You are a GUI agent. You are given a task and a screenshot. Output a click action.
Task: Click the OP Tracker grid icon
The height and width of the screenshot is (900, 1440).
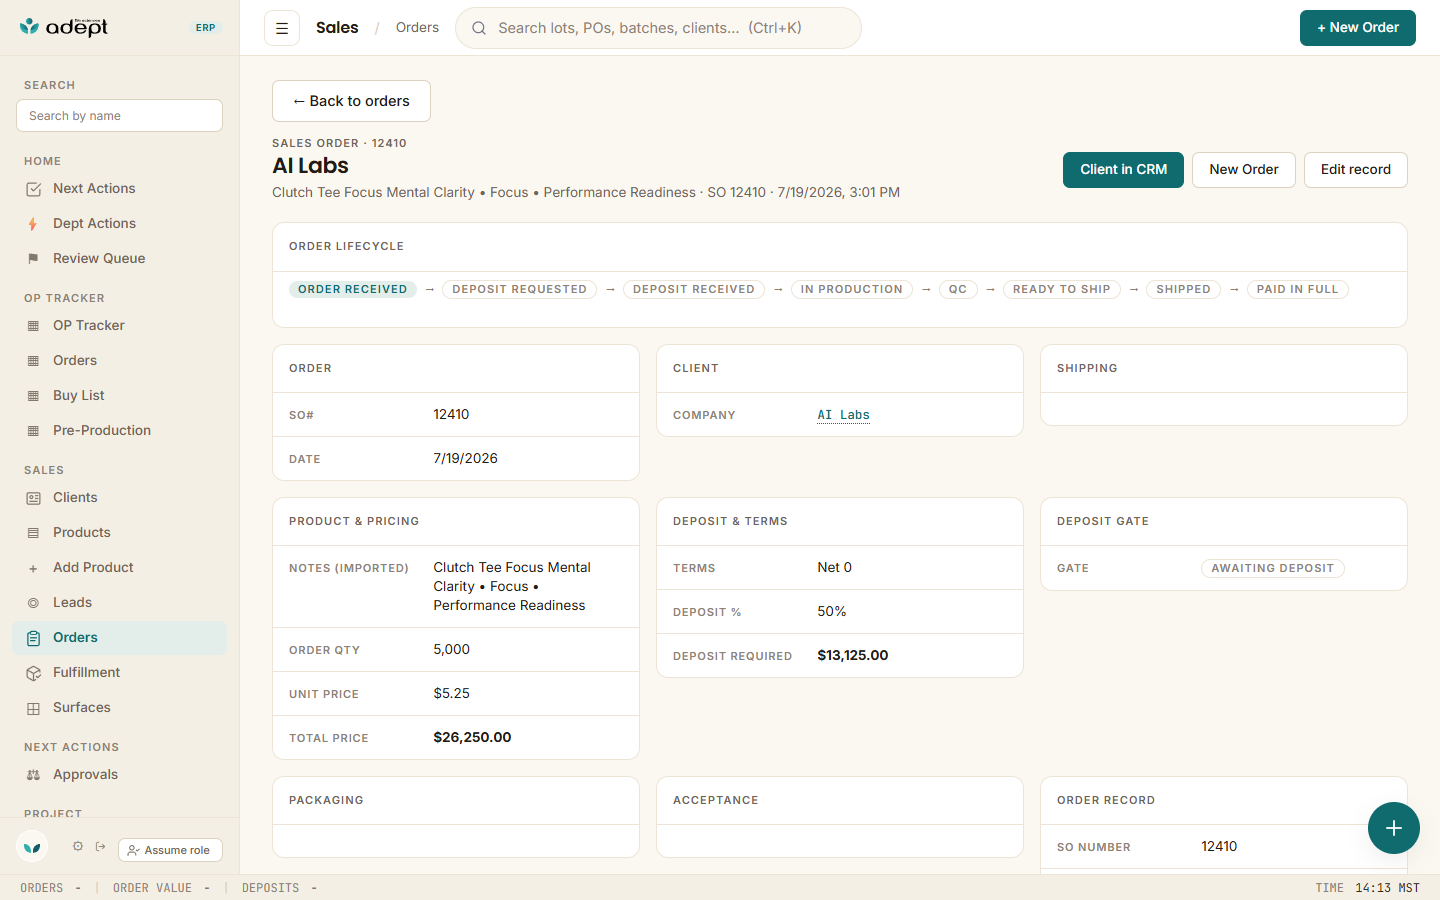pos(33,326)
